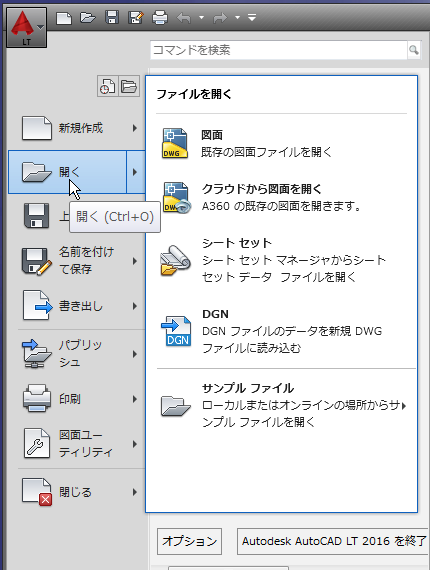Click the 新規作成 blank page icon
This screenshot has height=570, width=430.
pos(37,128)
